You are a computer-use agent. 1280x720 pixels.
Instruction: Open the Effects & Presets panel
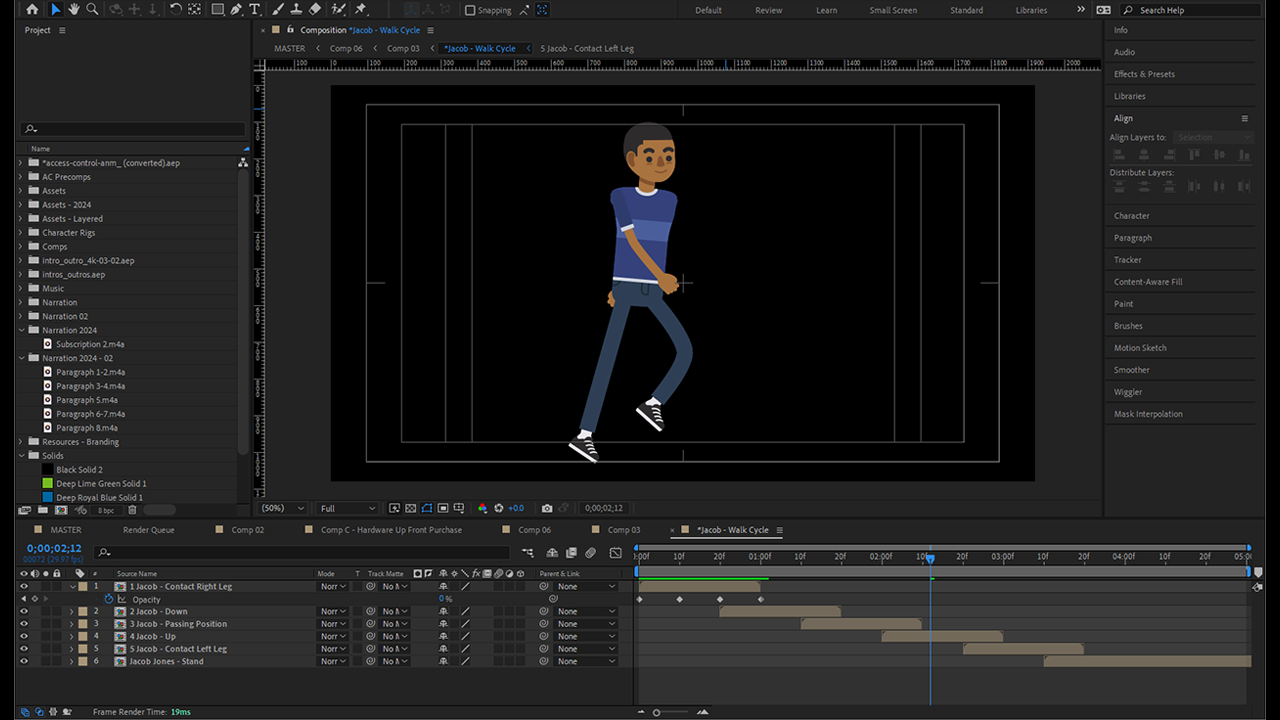click(1144, 74)
